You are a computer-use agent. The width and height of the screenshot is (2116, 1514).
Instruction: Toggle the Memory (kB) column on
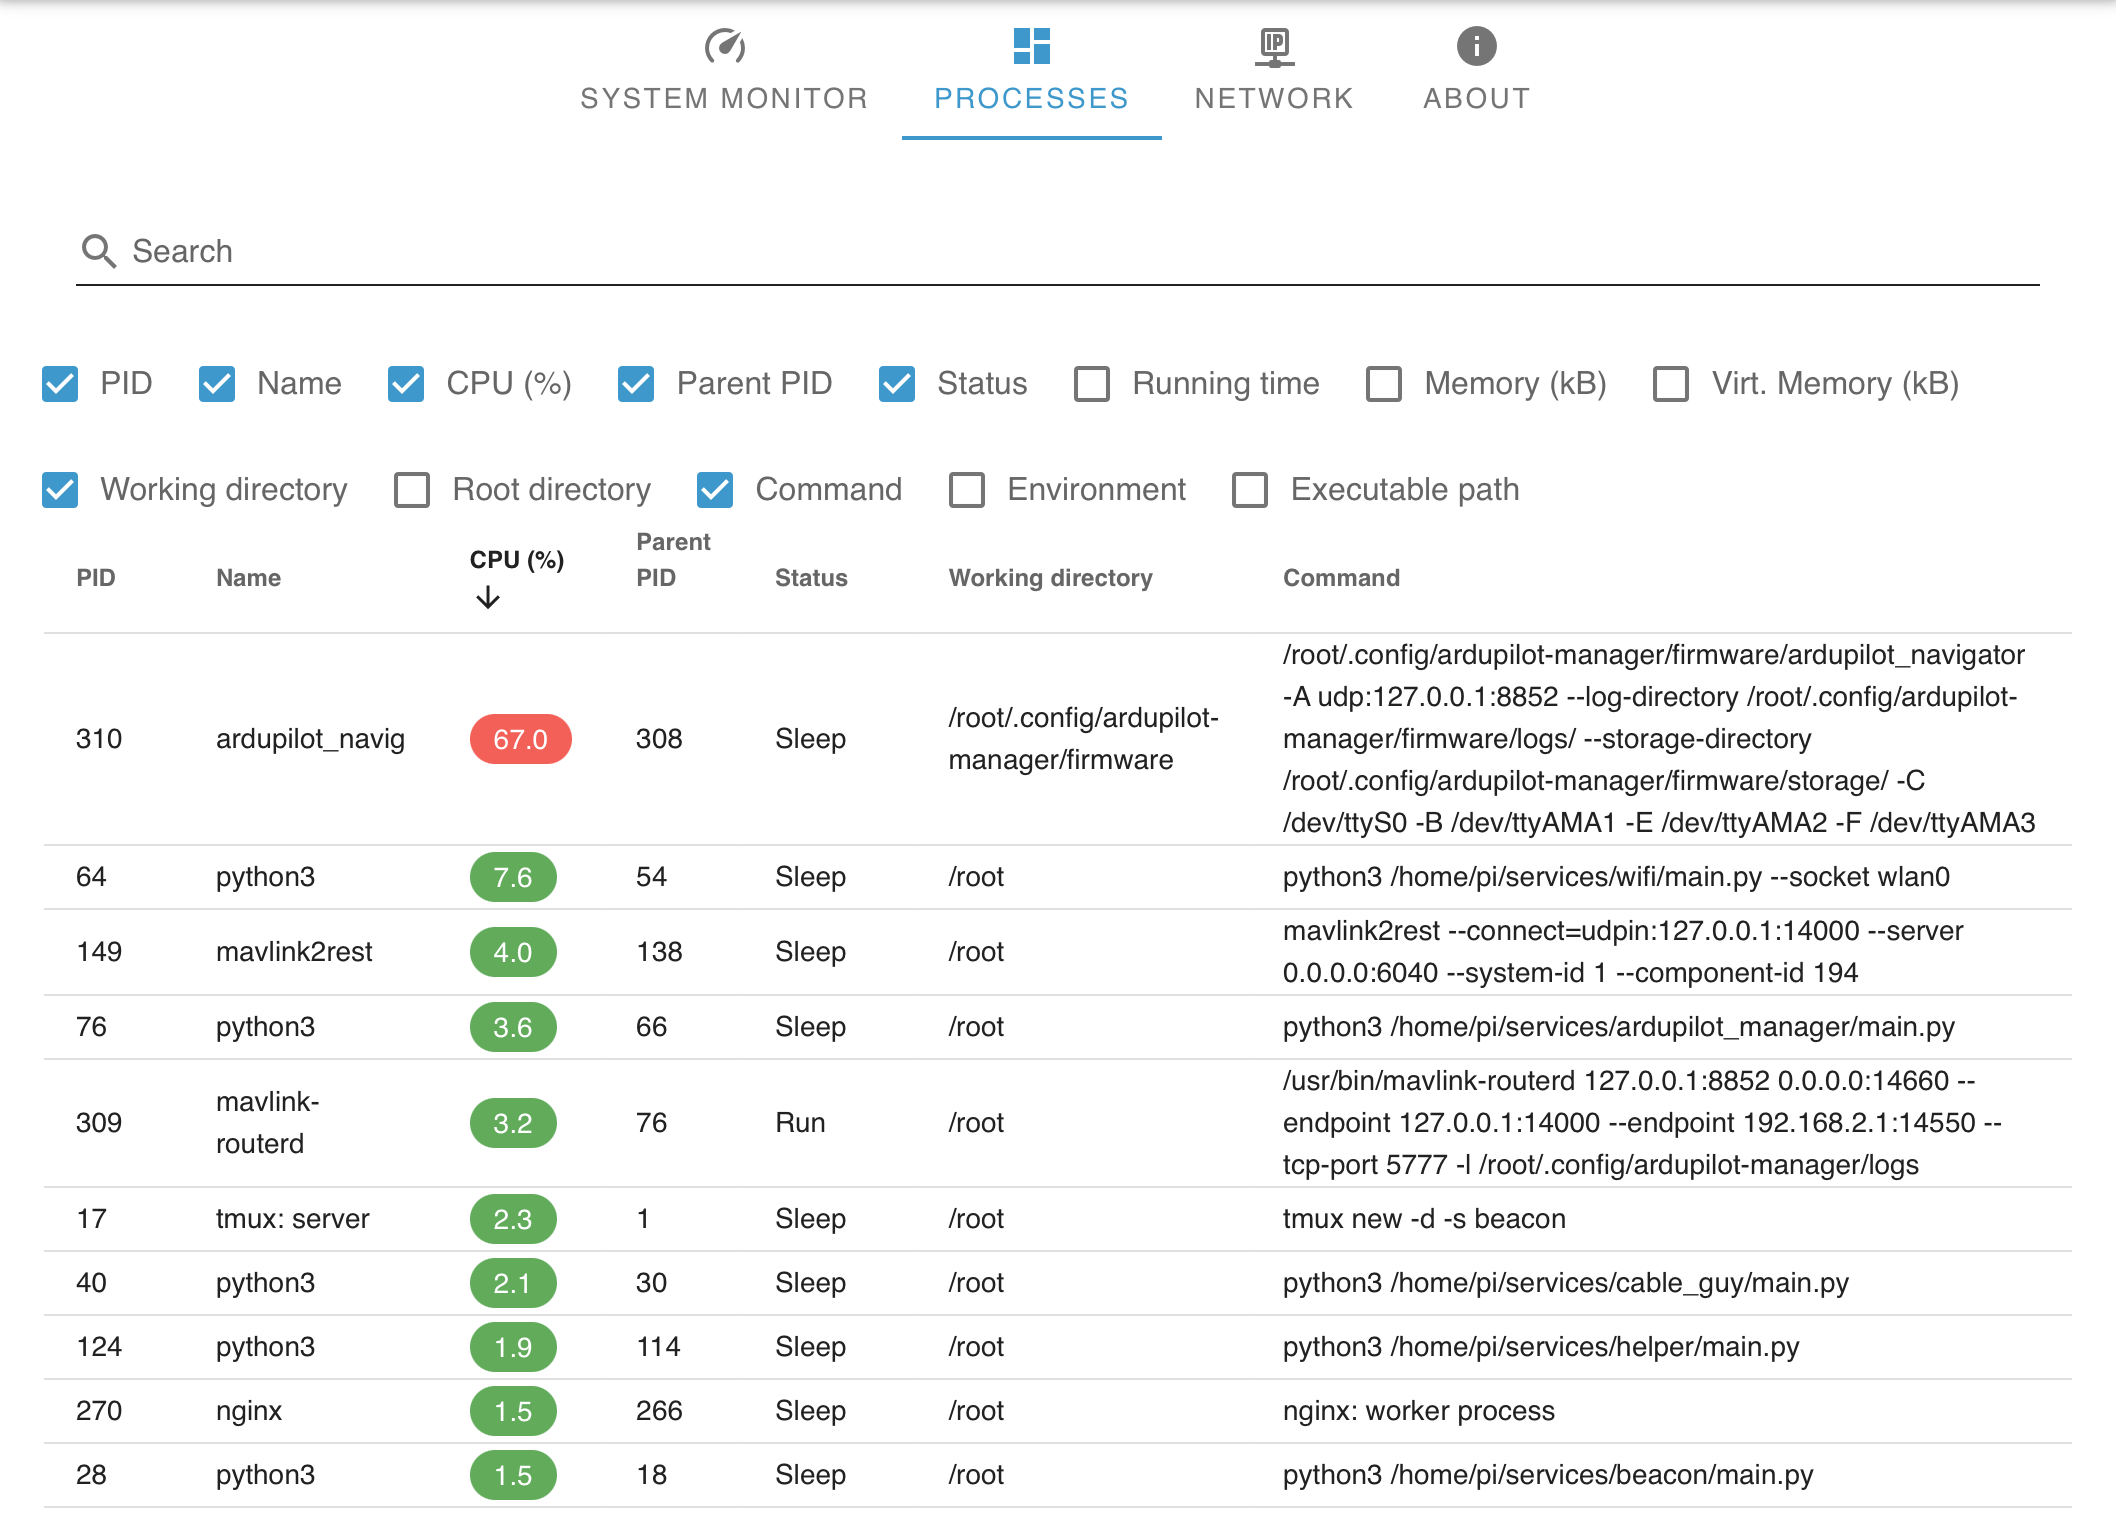coord(1383,383)
